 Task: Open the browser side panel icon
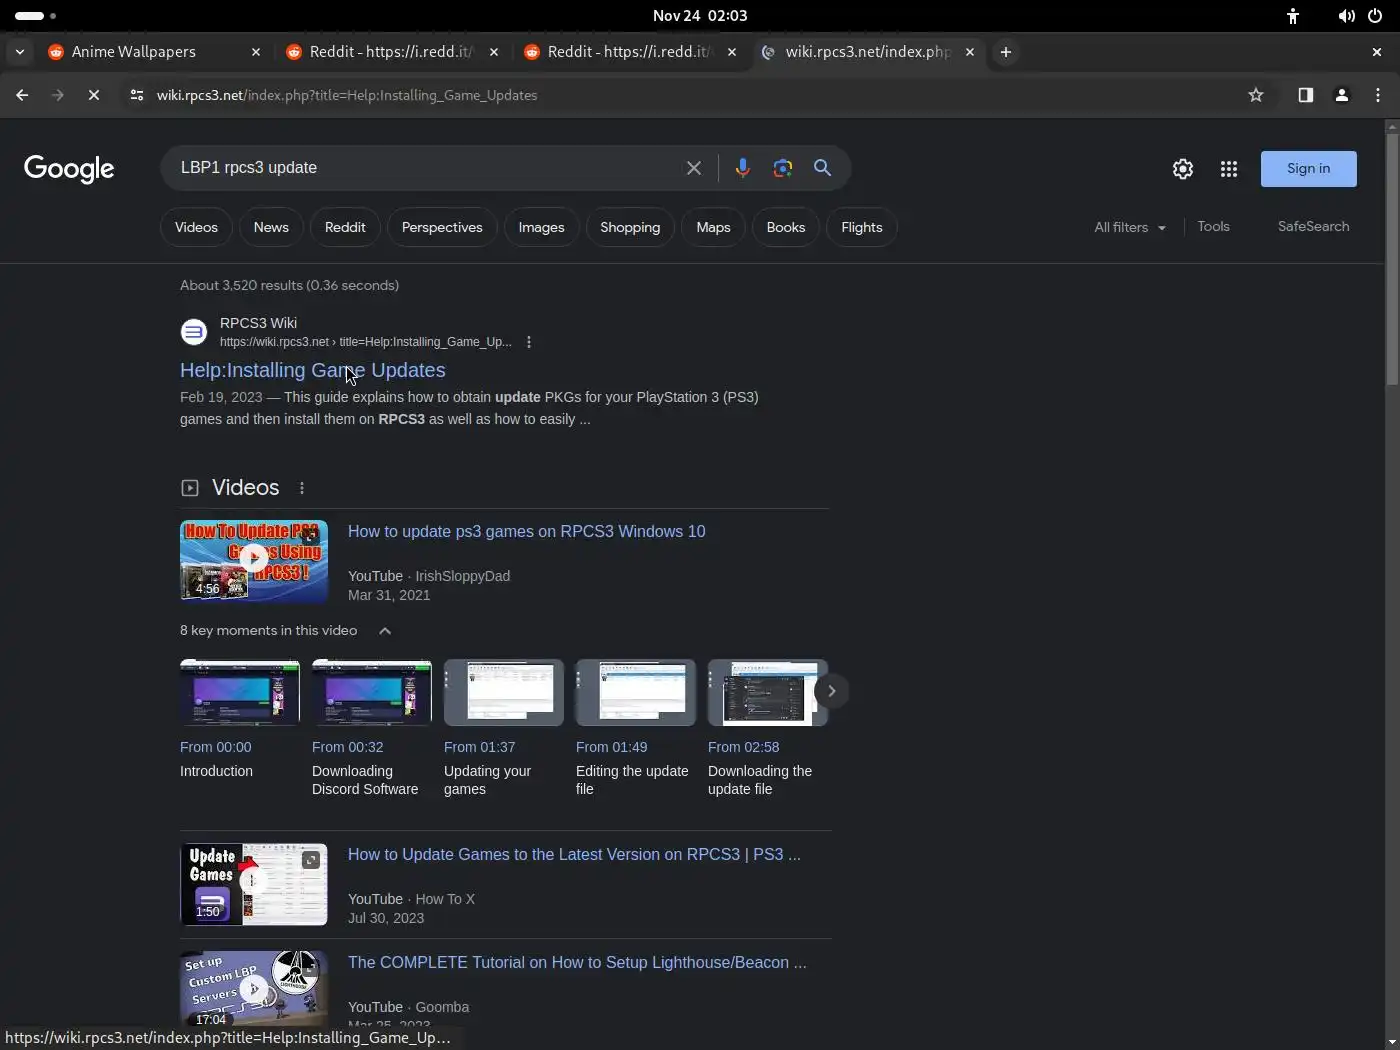click(1305, 95)
